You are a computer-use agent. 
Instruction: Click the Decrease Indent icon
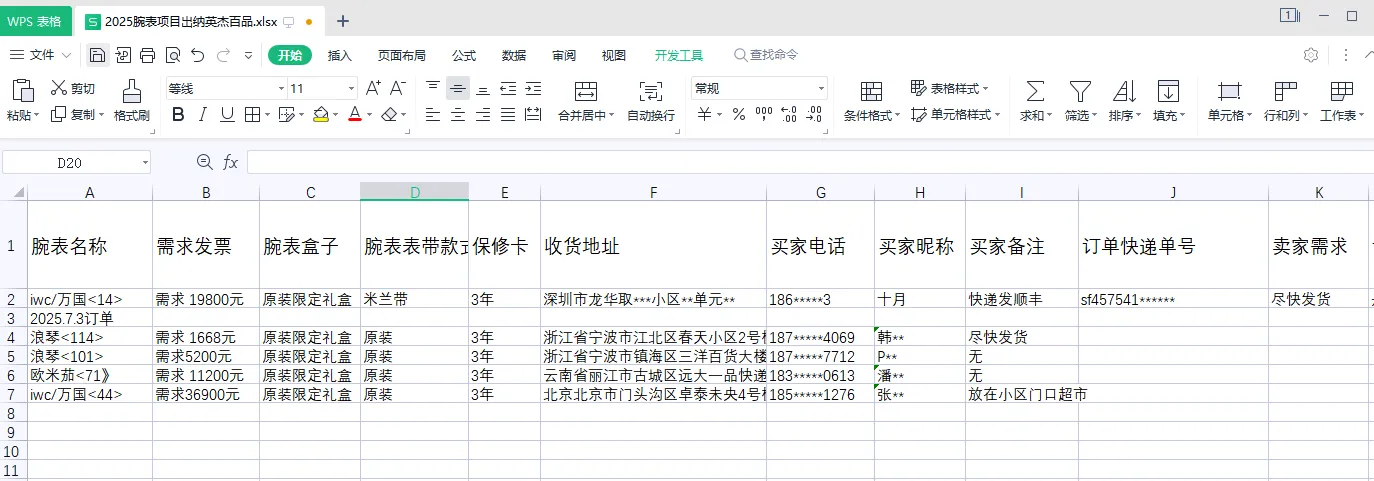pyautogui.click(x=508, y=88)
